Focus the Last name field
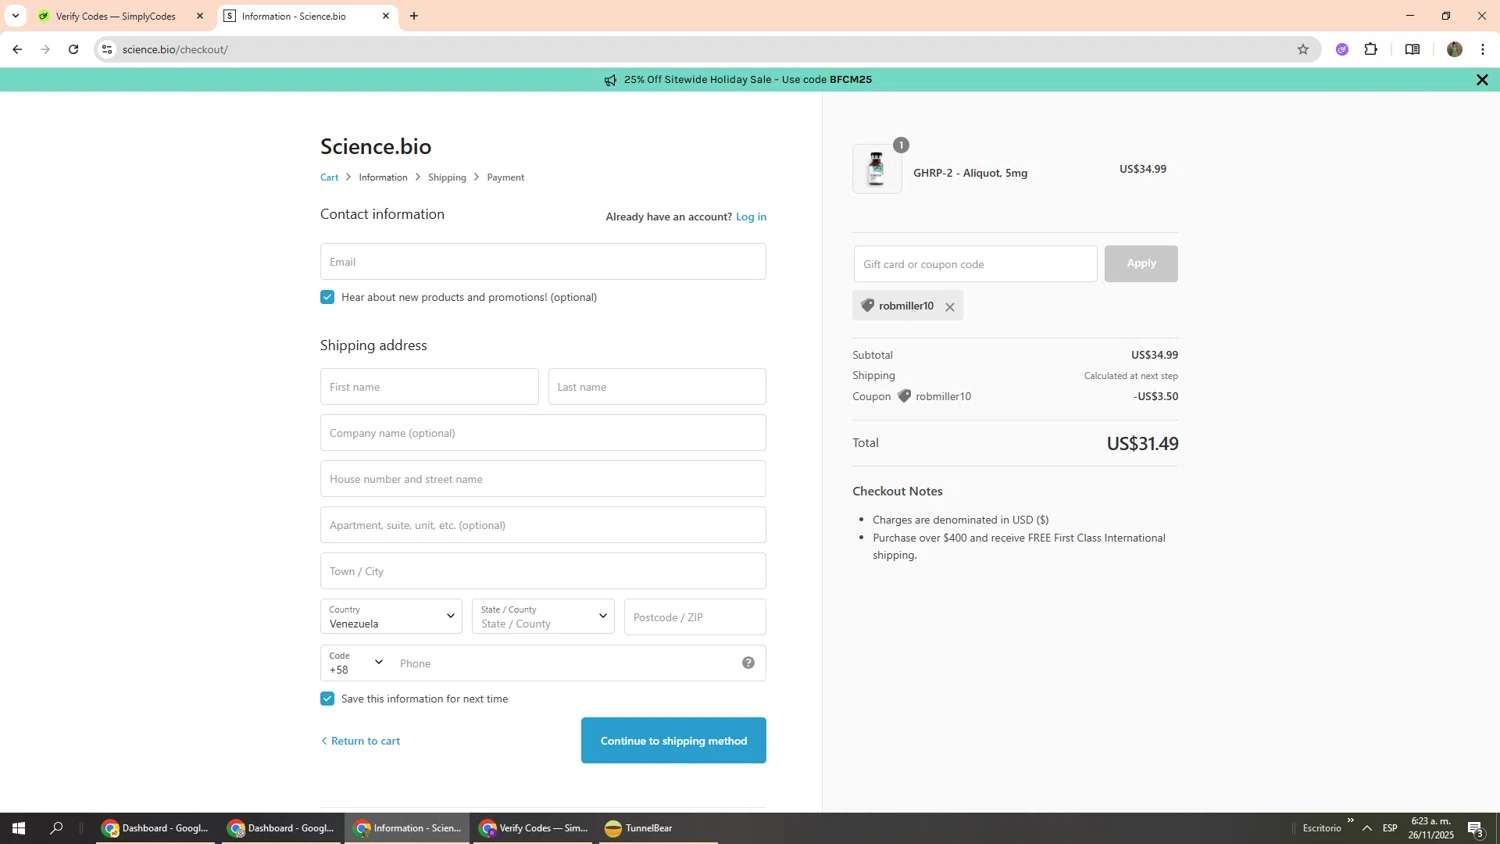 point(657,387)
